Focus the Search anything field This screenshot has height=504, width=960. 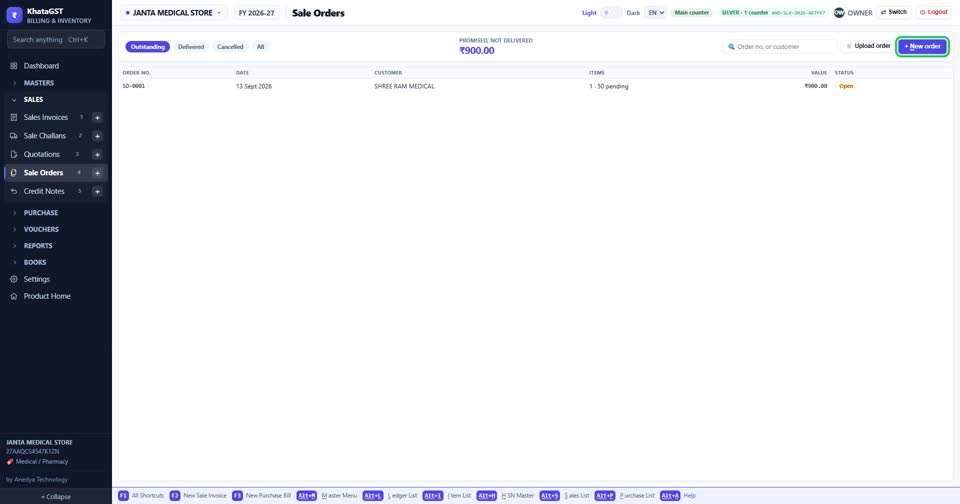[56, 40]
